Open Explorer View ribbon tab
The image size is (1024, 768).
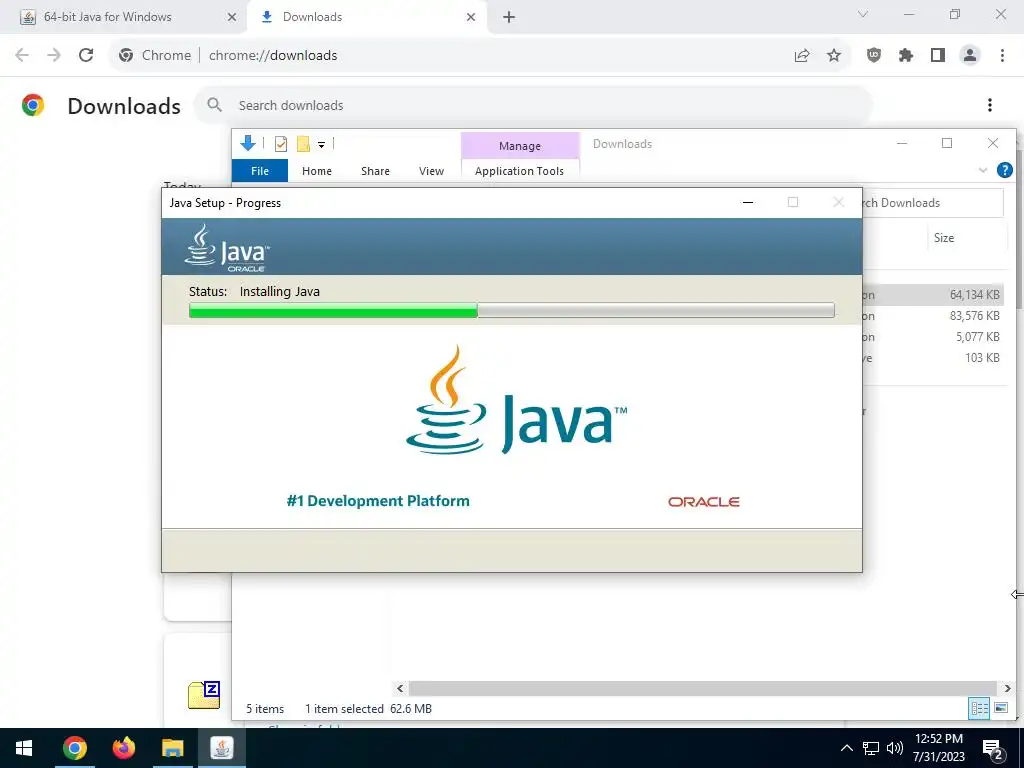point(431,171)
